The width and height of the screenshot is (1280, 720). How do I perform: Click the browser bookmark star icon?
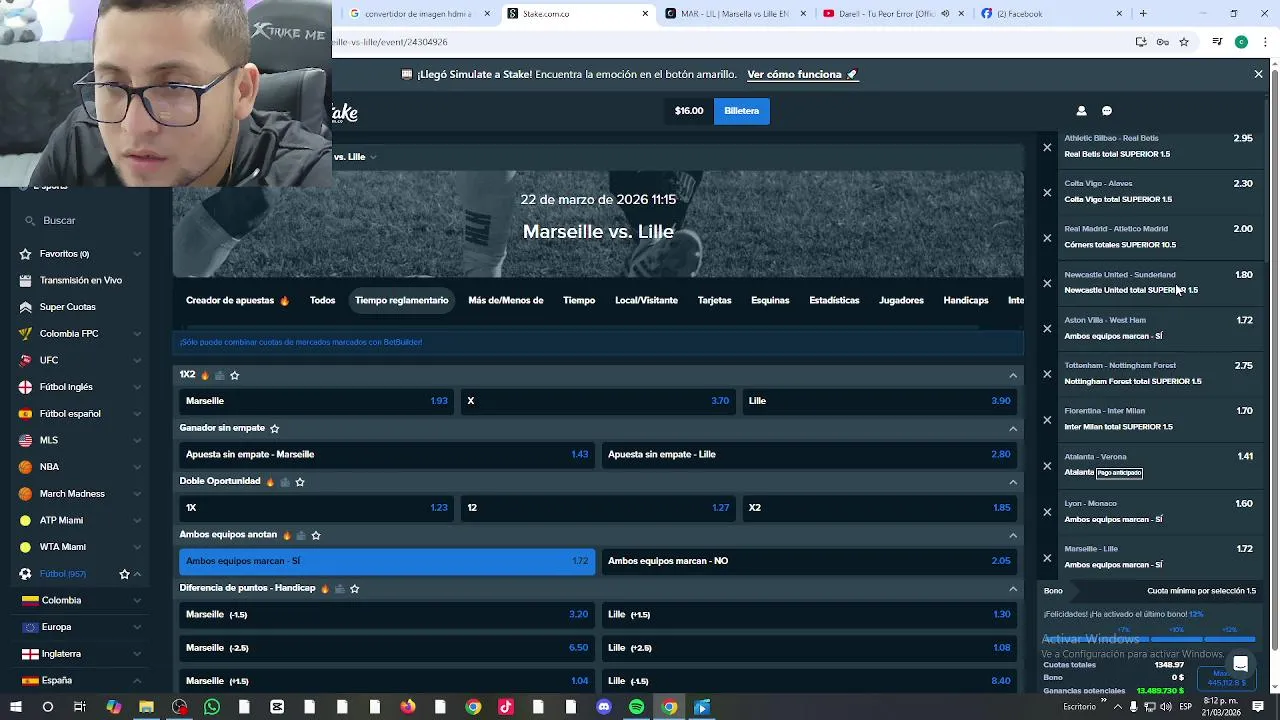1184,42
